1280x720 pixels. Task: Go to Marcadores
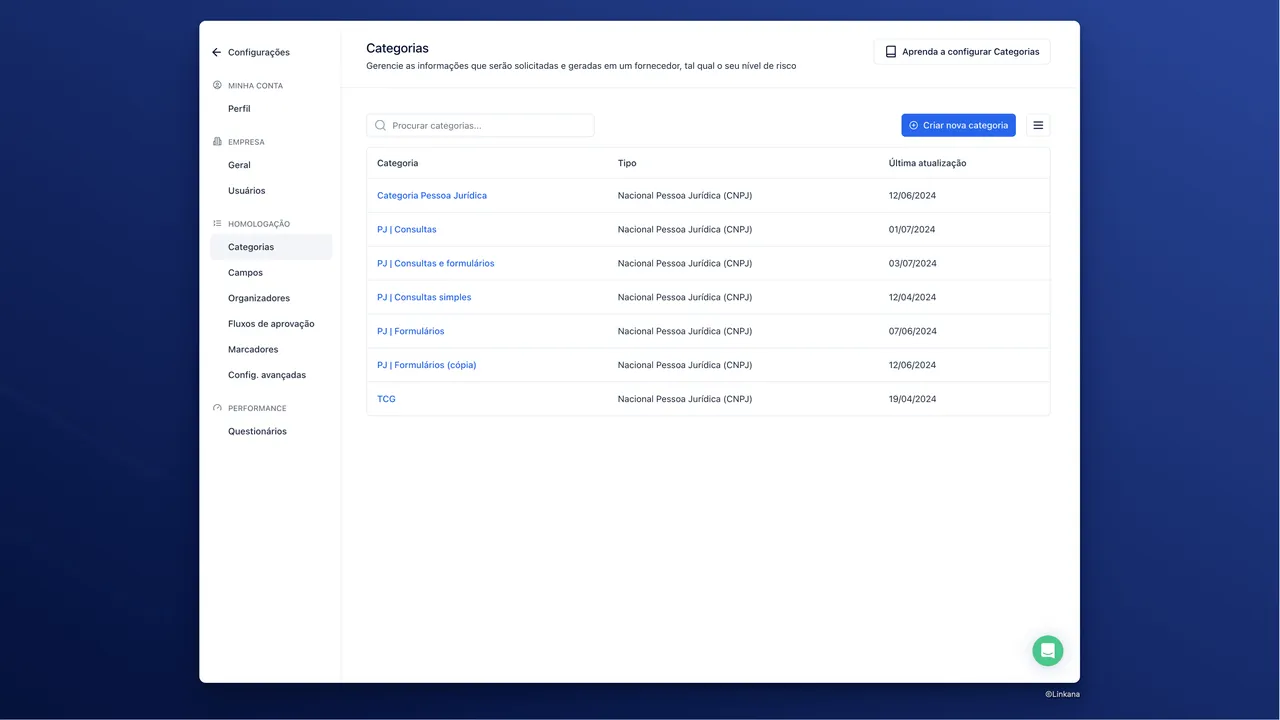(x=253, y=350)
